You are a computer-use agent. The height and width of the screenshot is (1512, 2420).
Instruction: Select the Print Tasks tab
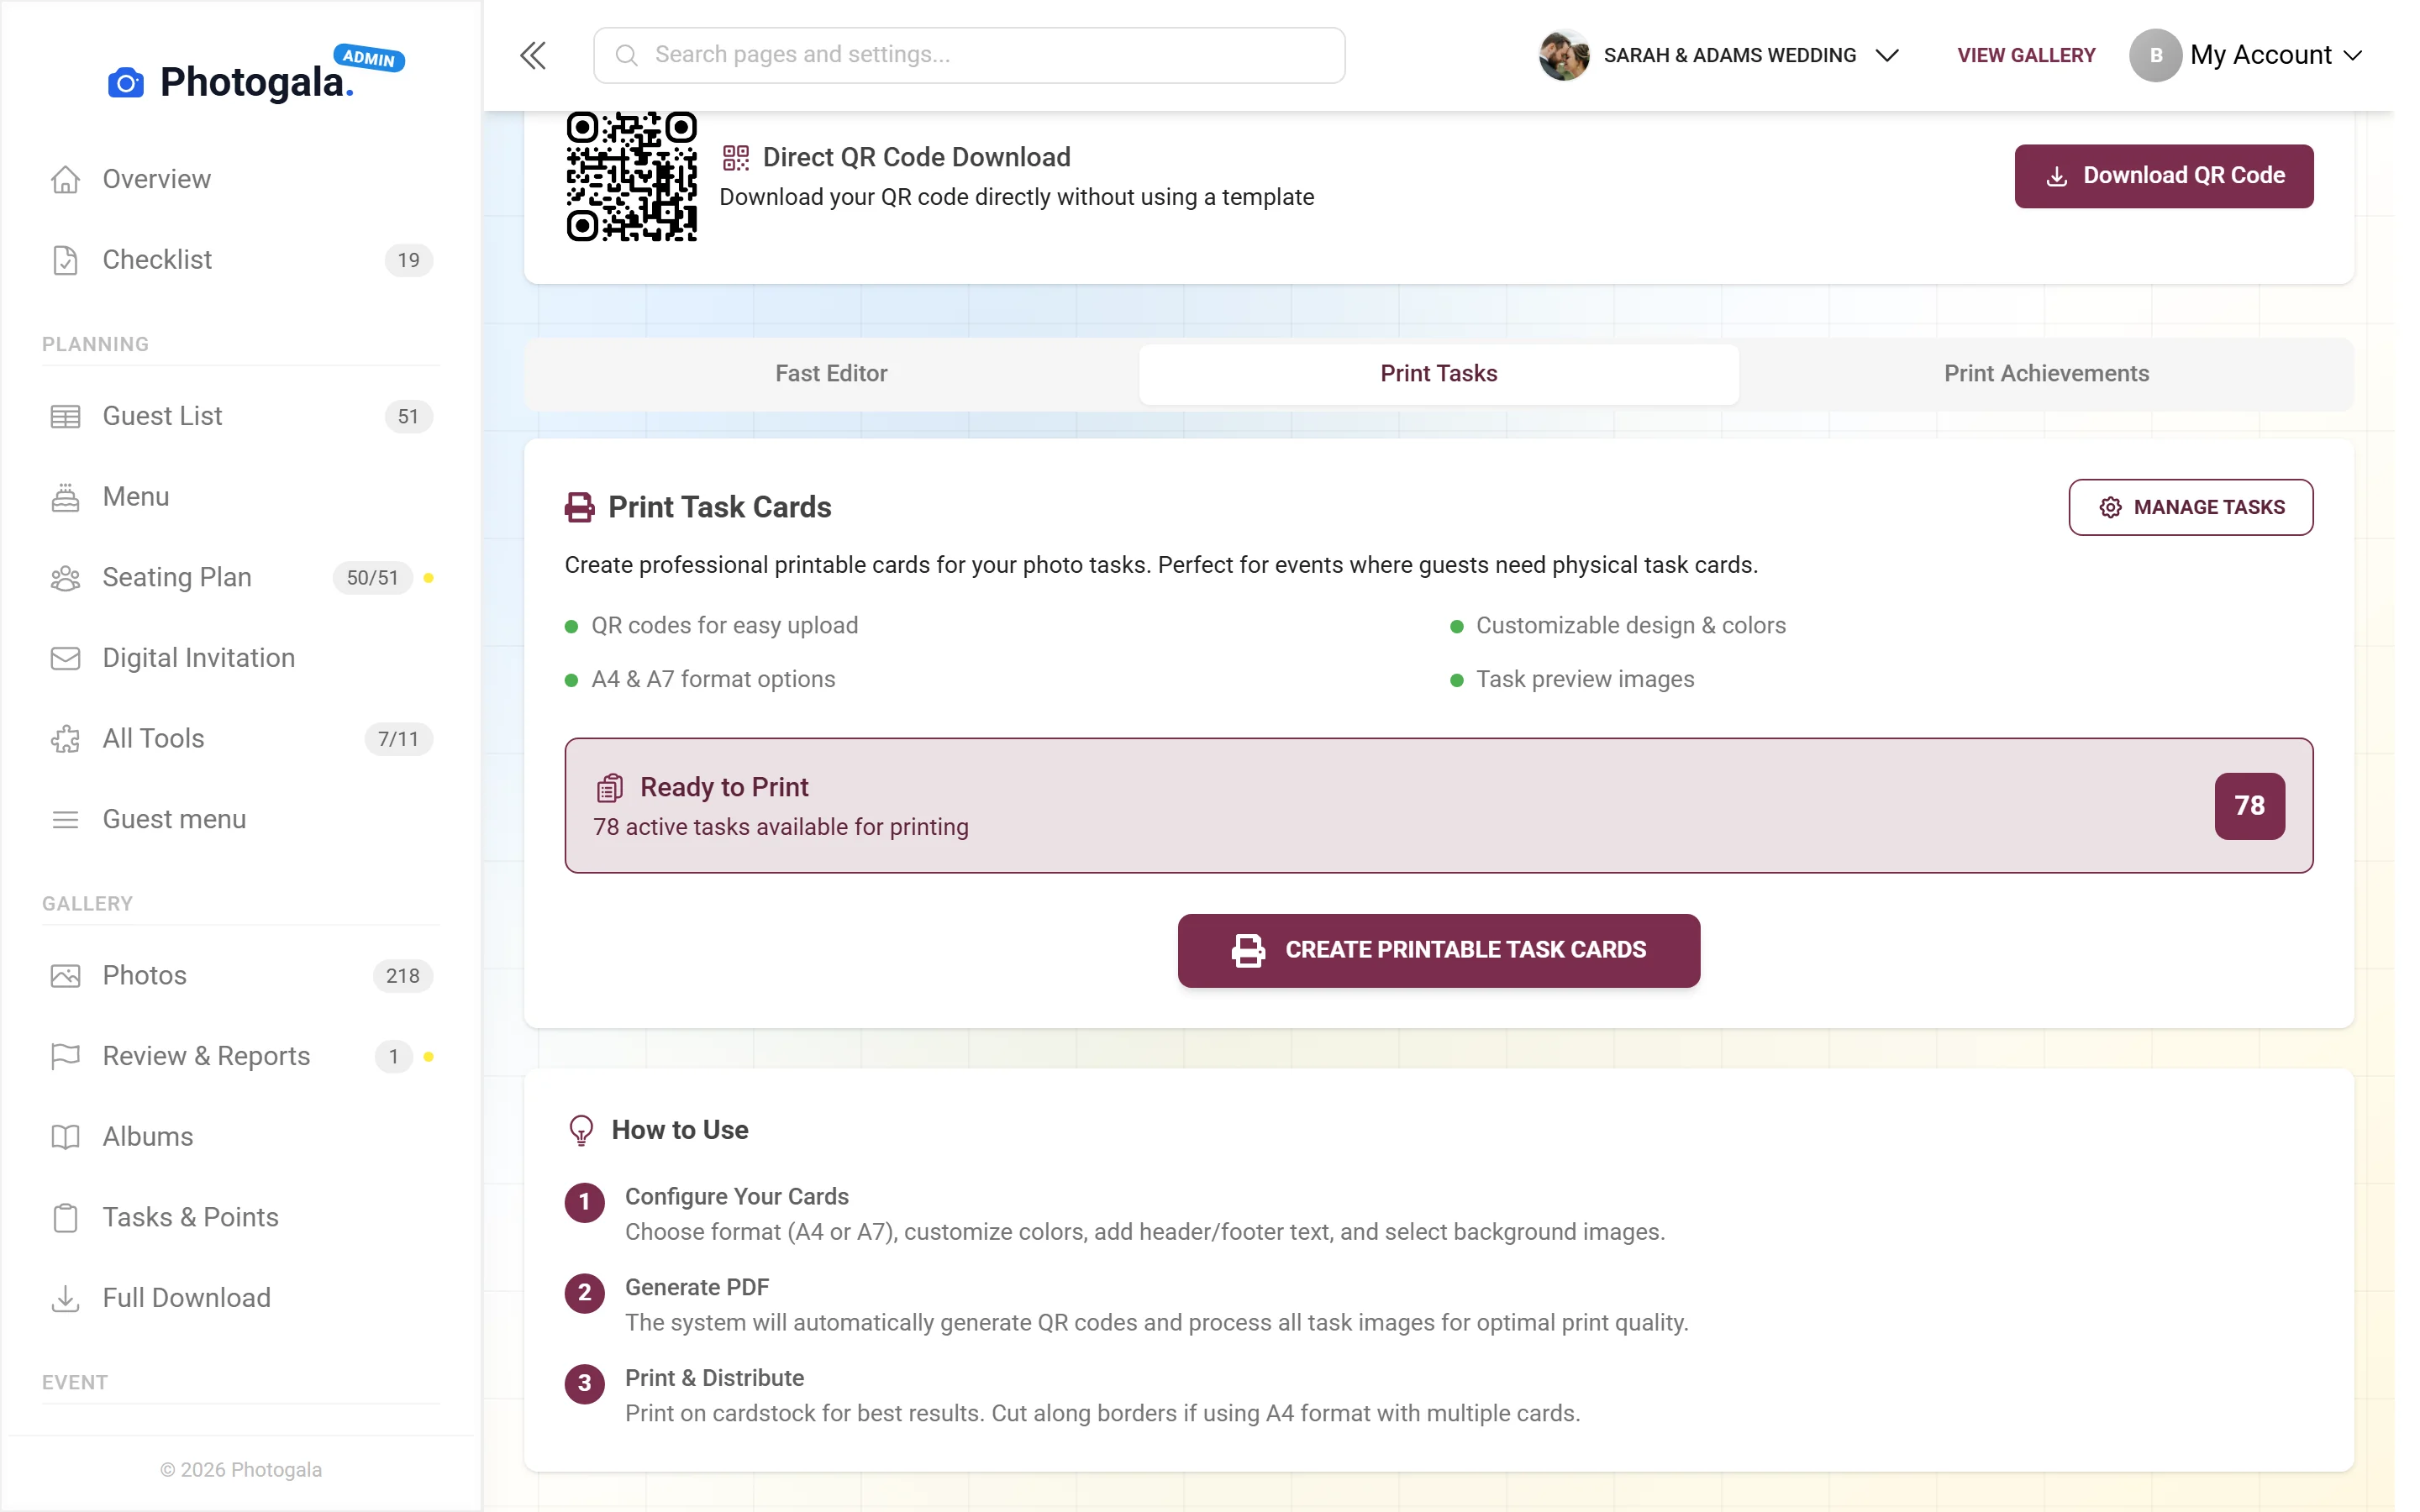(x=1439, y=374)
